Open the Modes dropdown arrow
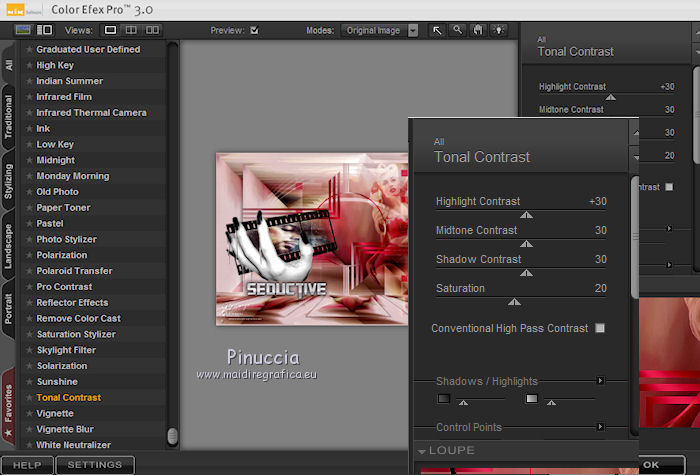The image size is (700, 475). 413,30
